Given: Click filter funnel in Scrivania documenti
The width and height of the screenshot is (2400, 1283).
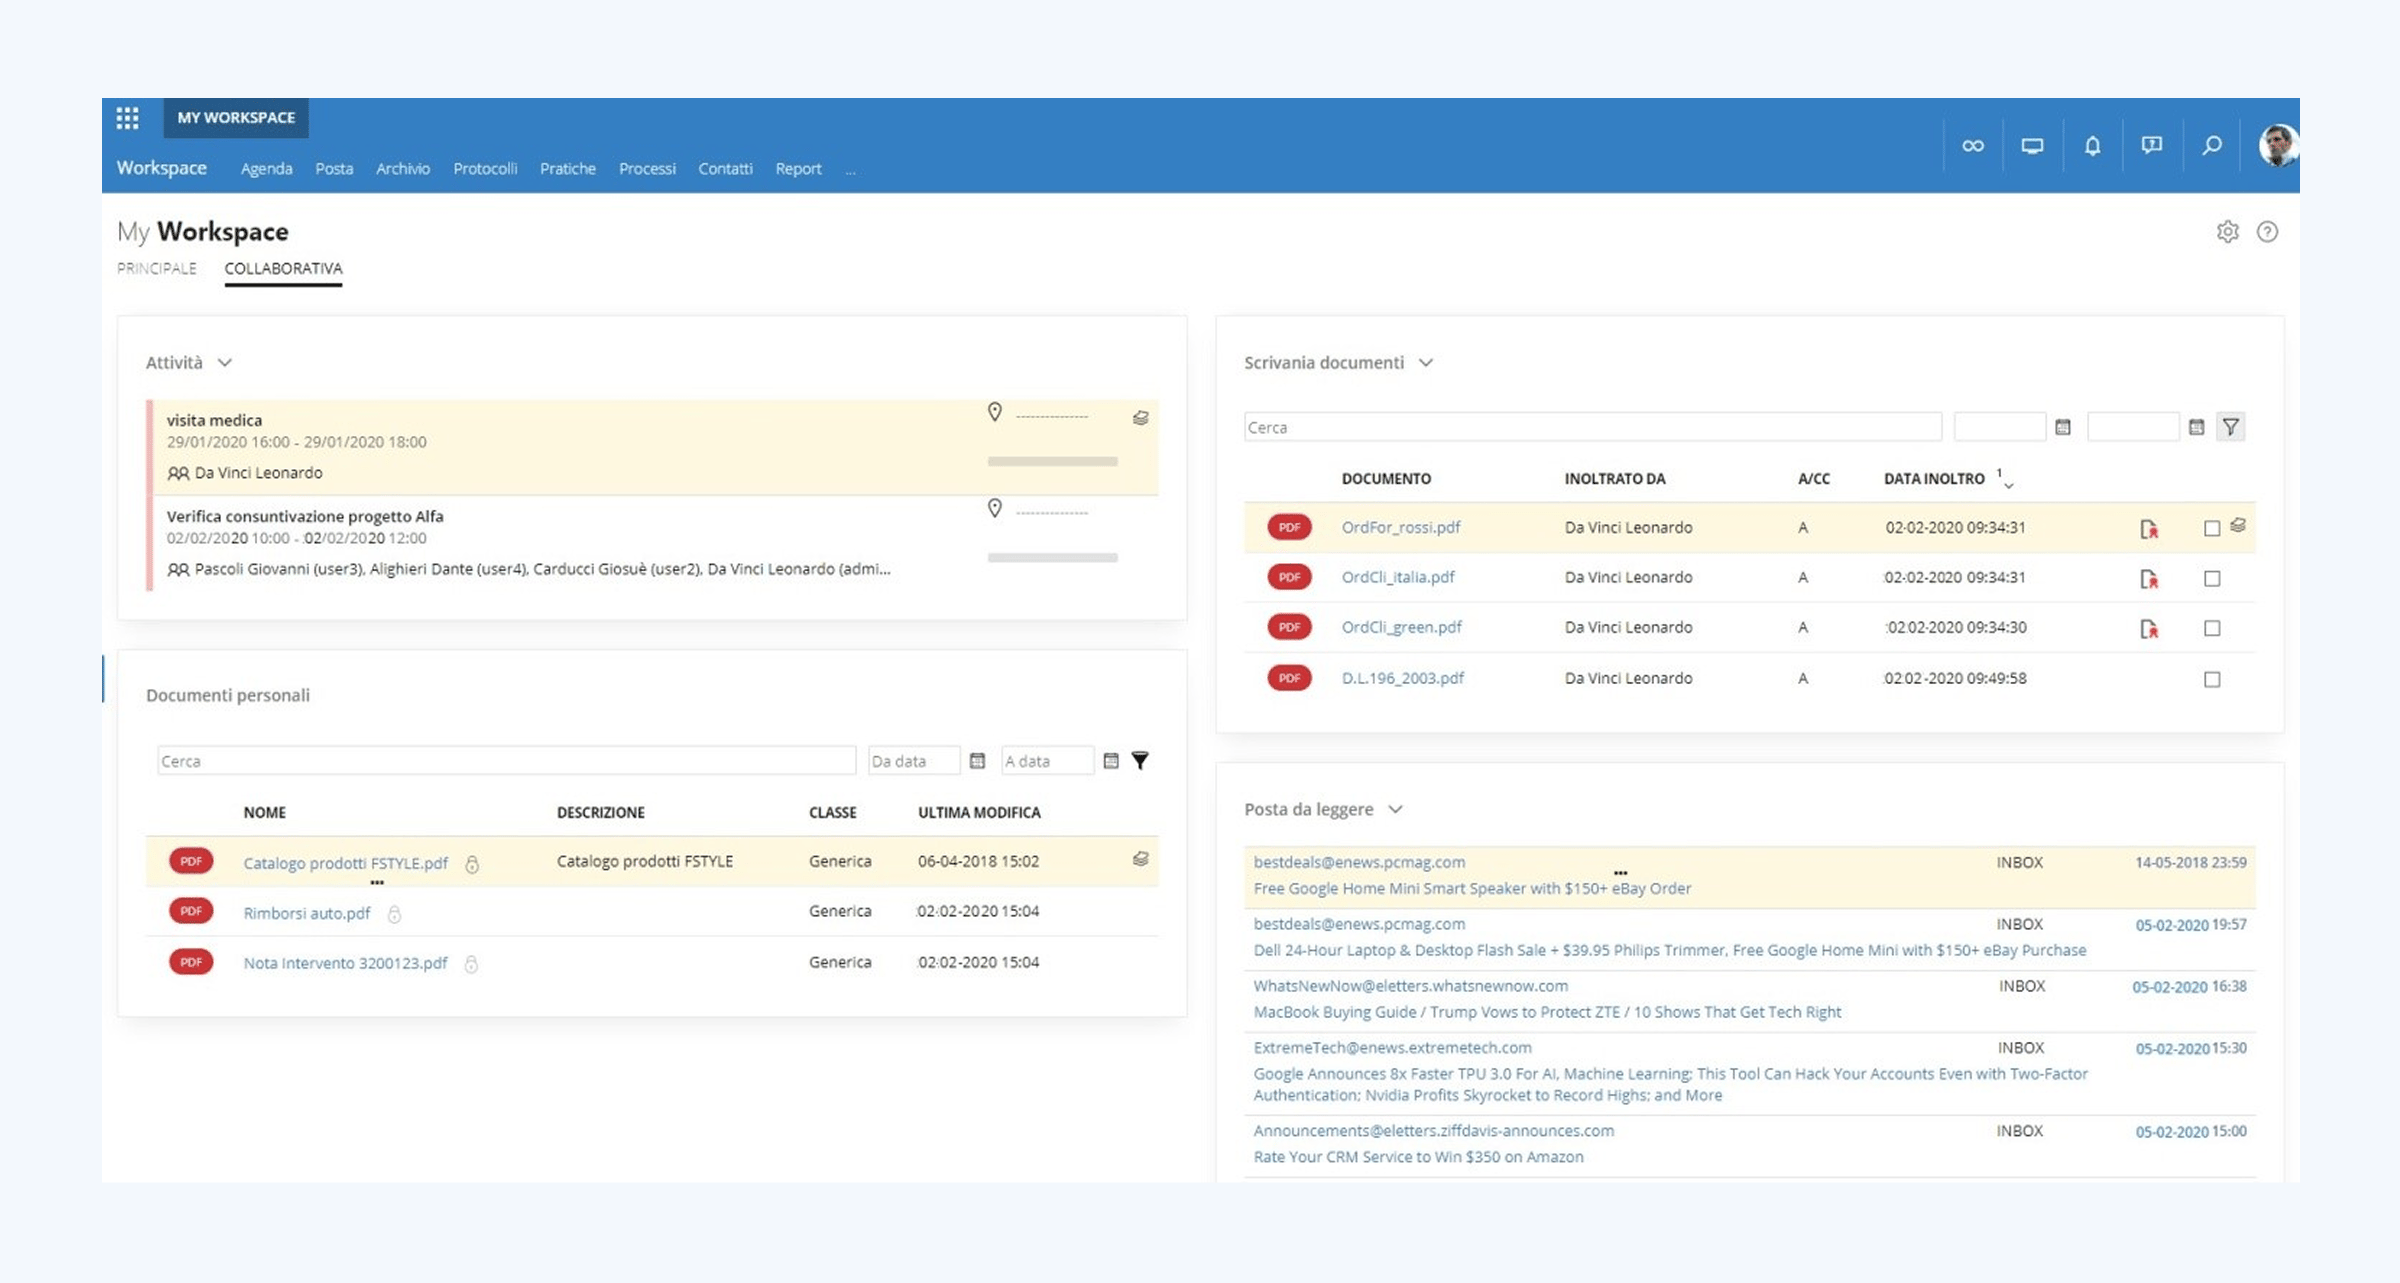Looking at the screenshot, I should point(2230,427).
